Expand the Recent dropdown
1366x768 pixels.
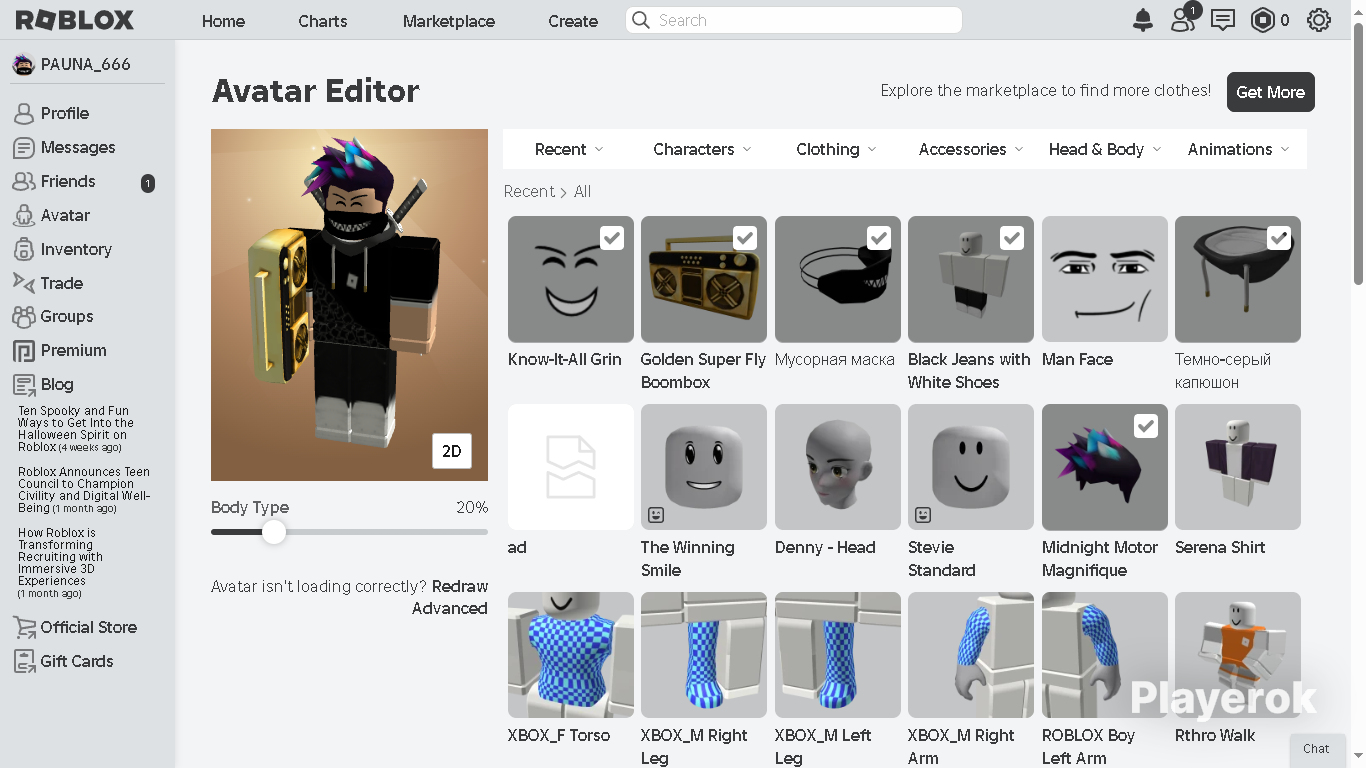tap(569, 149)
